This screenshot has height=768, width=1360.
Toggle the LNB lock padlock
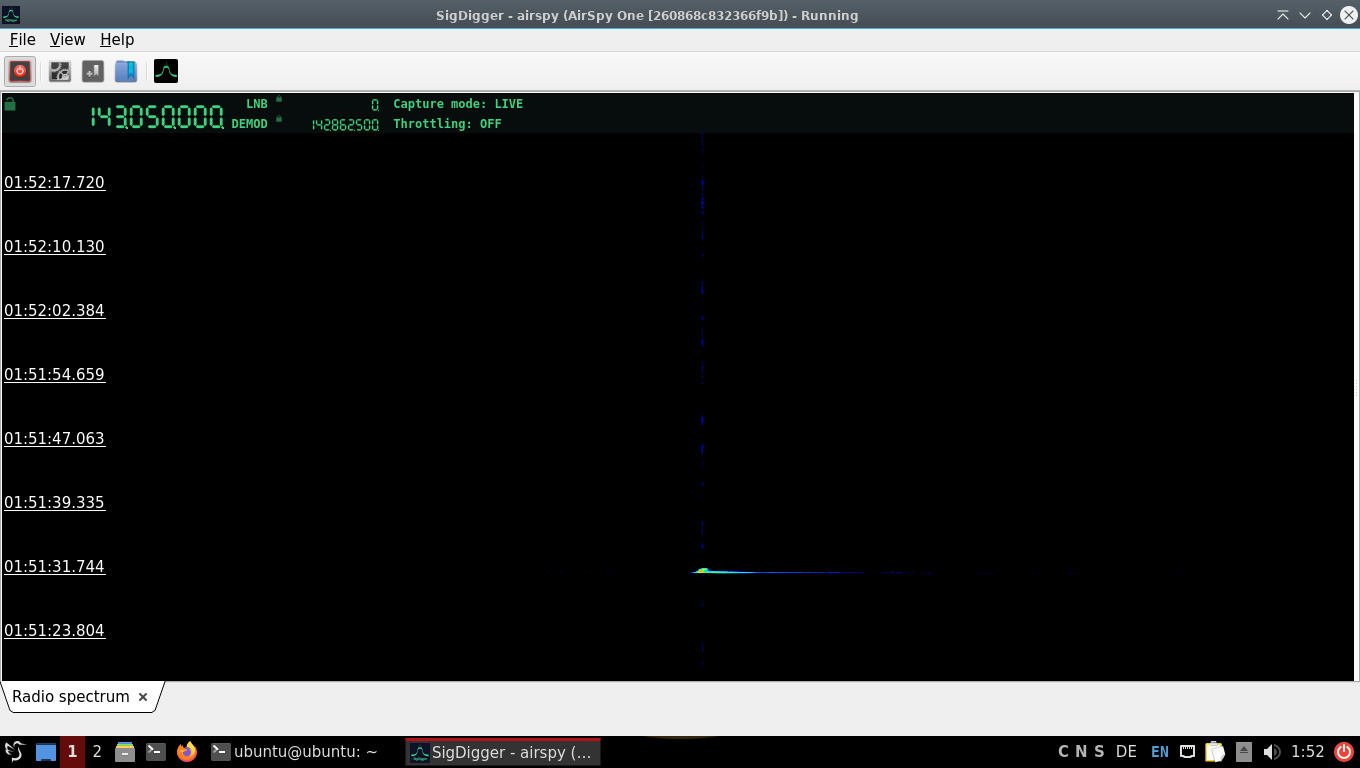coord(279,99)
